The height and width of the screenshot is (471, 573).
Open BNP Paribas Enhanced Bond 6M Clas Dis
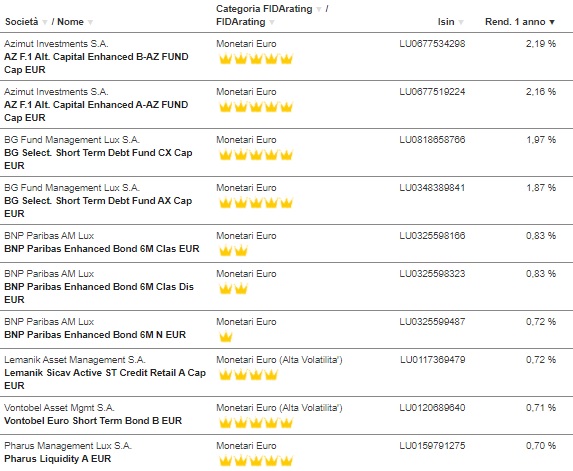[99, 293]
